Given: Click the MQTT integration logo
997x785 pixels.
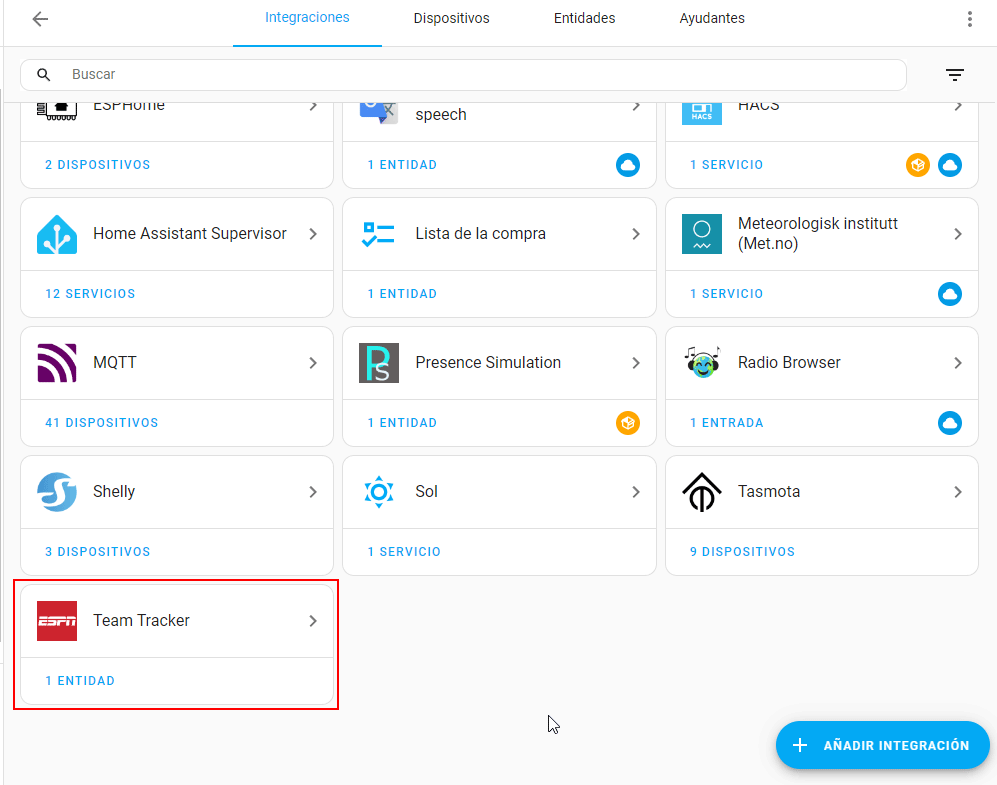Looking at the screenshot, I should click(57, 363).
